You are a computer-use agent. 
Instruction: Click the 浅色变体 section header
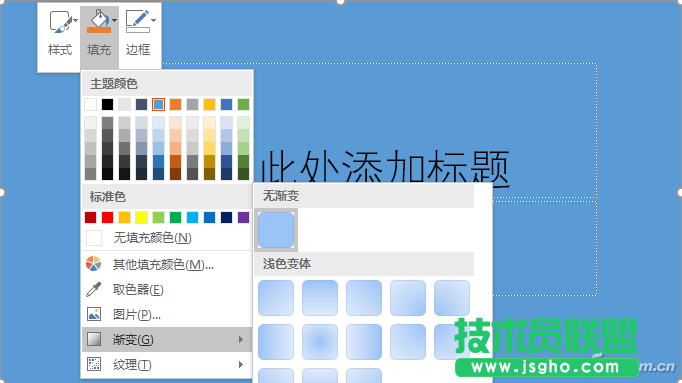point(364,264)
